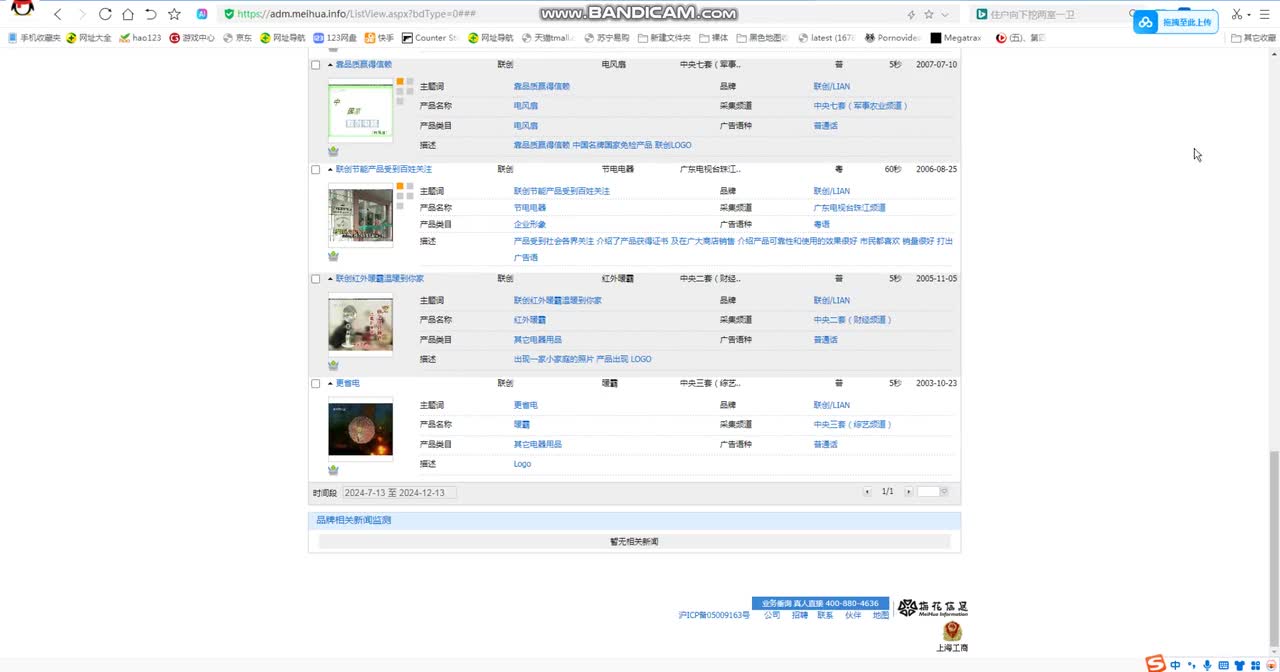Image resolution: width=1280 pixels, height=672 pixels.
Task: Open 手机收藏夹 bookmark
Action: [x=35, y=38]
